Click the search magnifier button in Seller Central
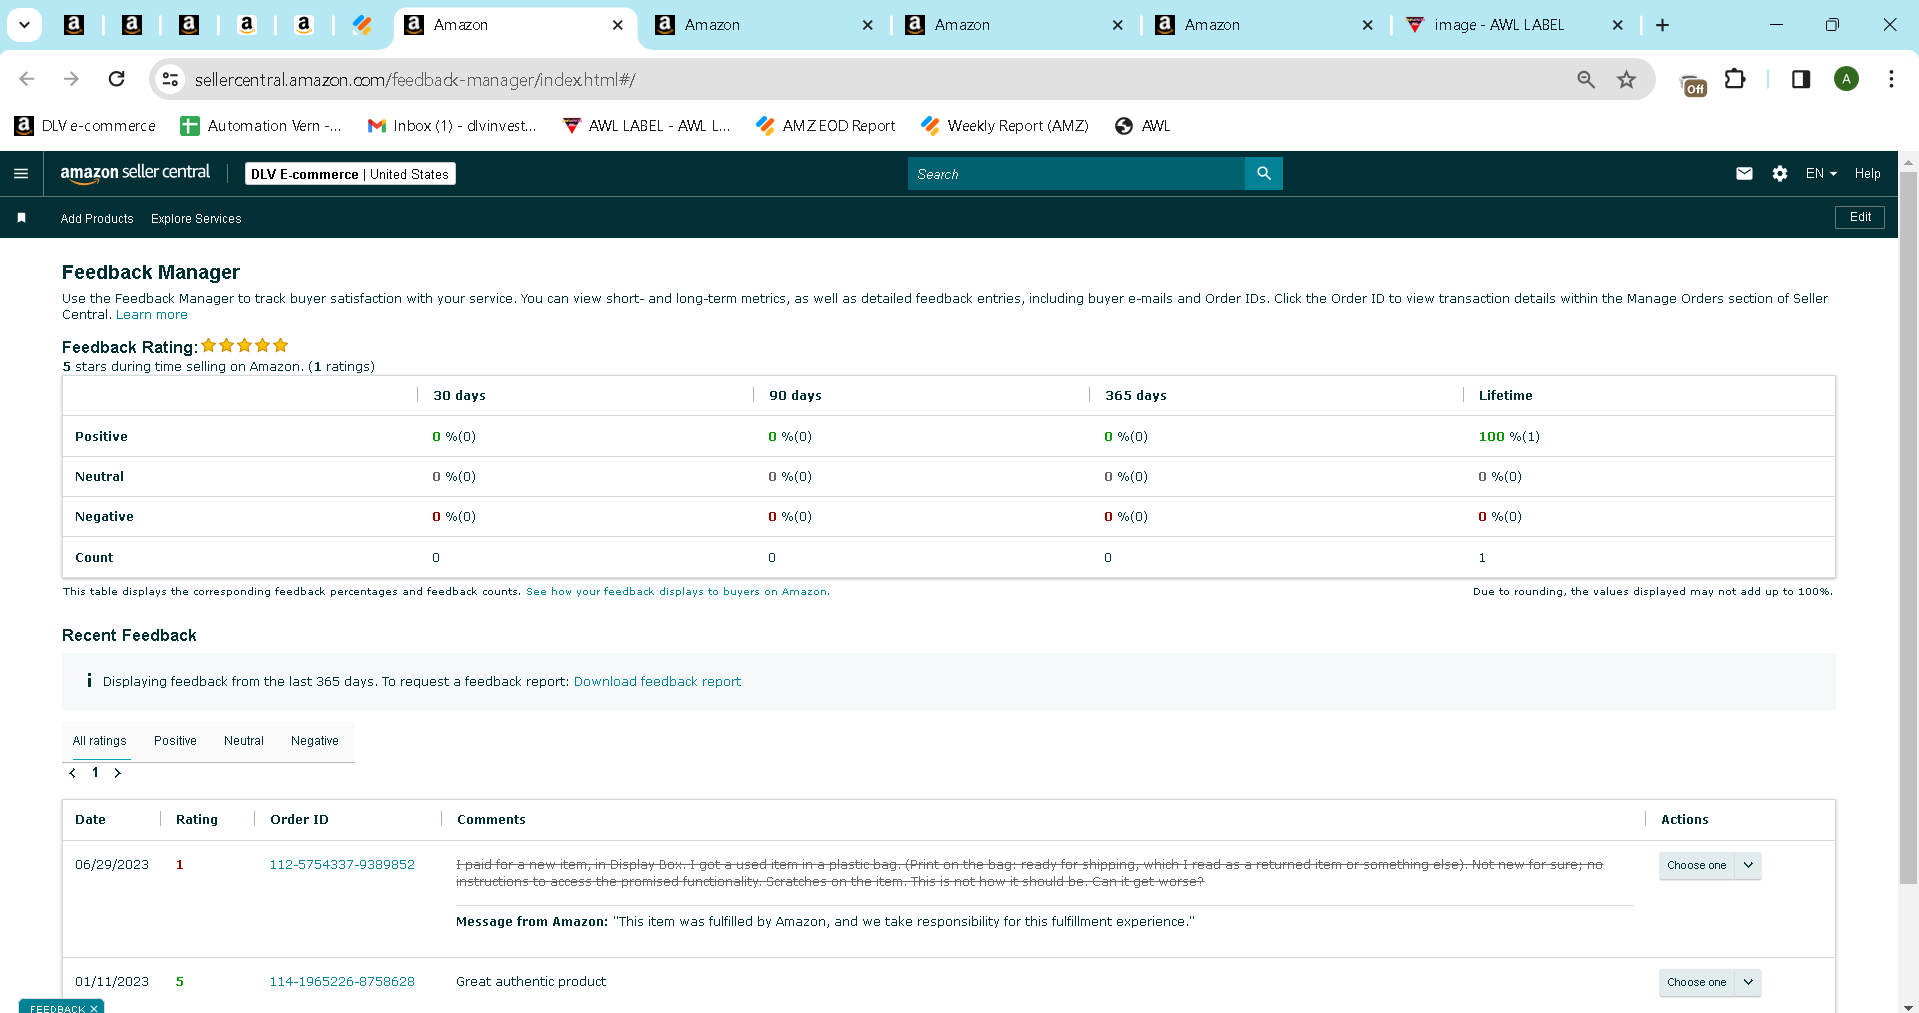This screenshot has height=1013, width=1919. point(1264,174)
